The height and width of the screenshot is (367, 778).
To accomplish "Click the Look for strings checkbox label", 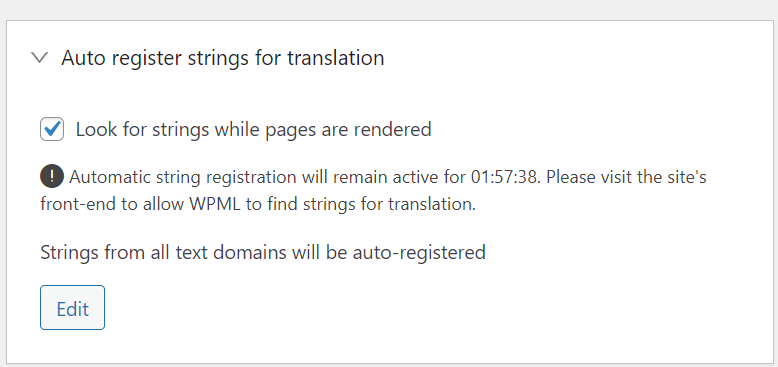I will [x=254, y=130].
